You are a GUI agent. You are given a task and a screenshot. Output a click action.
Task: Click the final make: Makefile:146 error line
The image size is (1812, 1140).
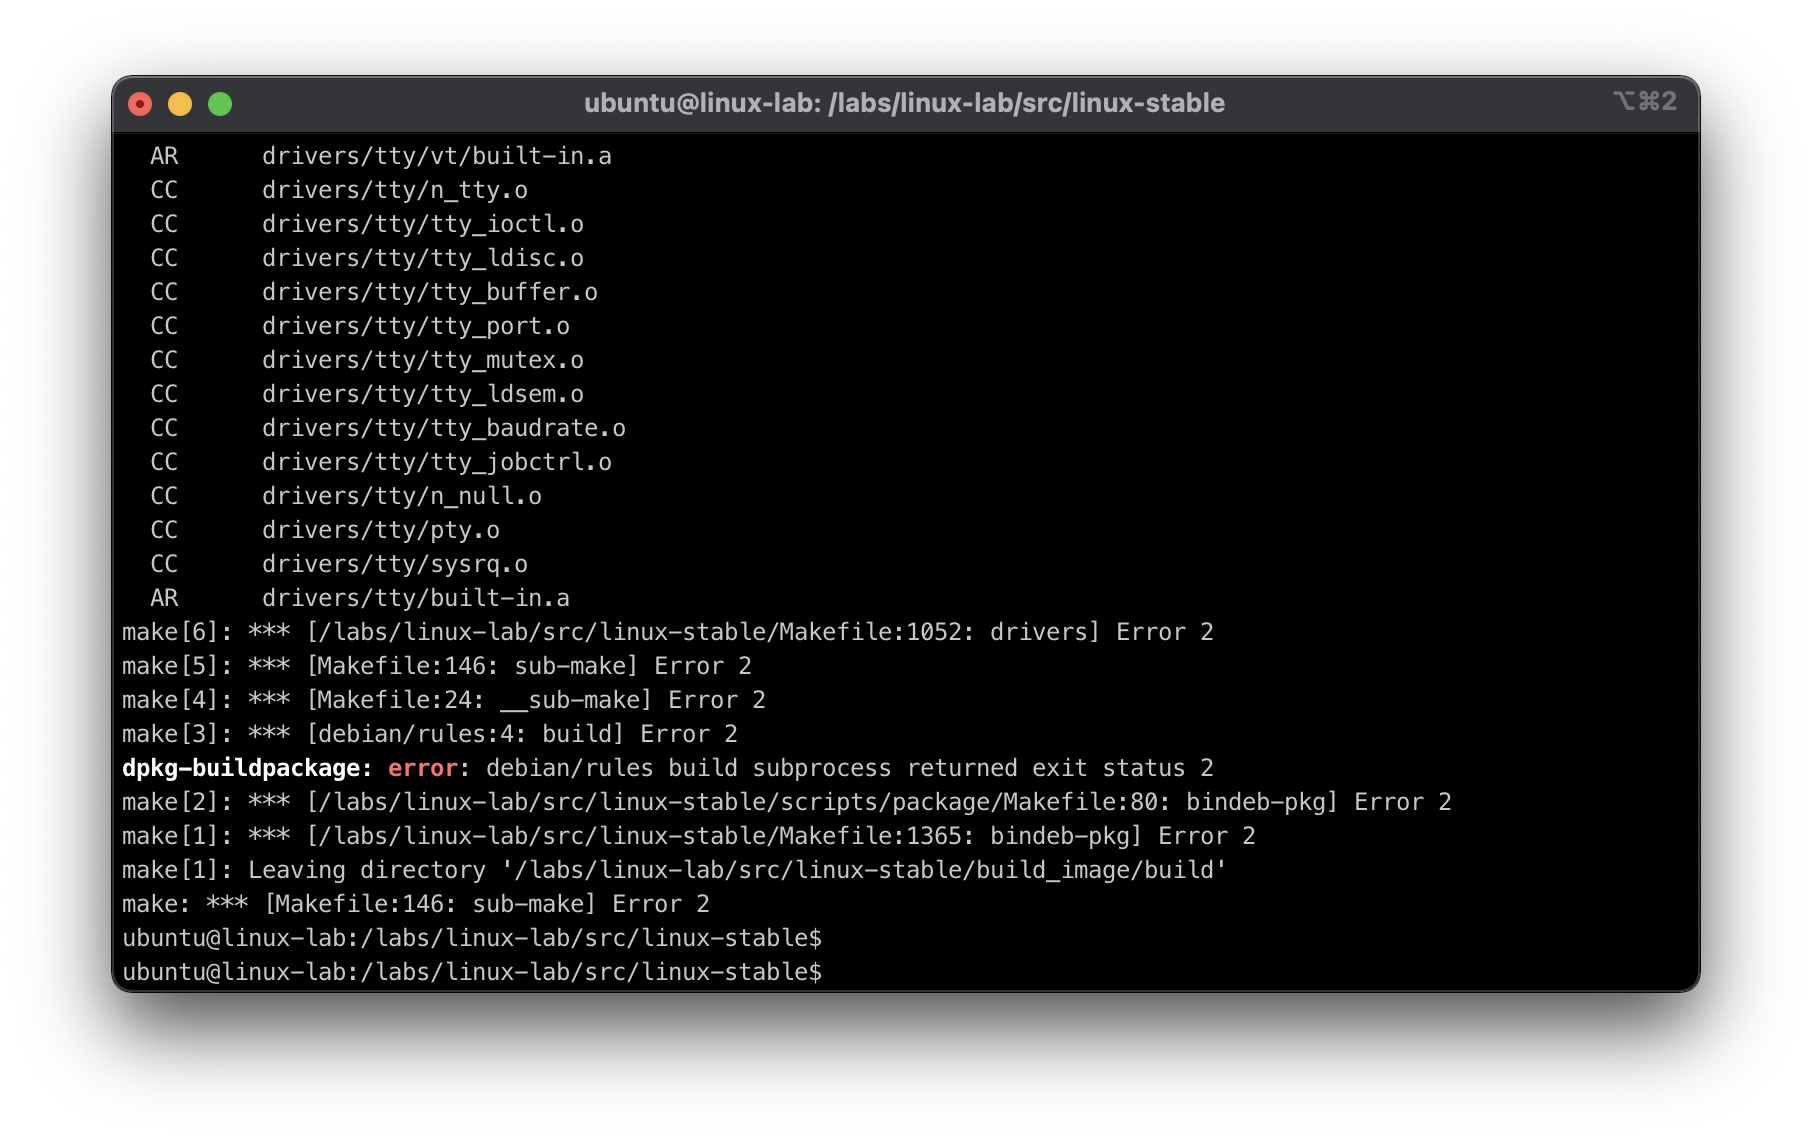tap(415, 904)
